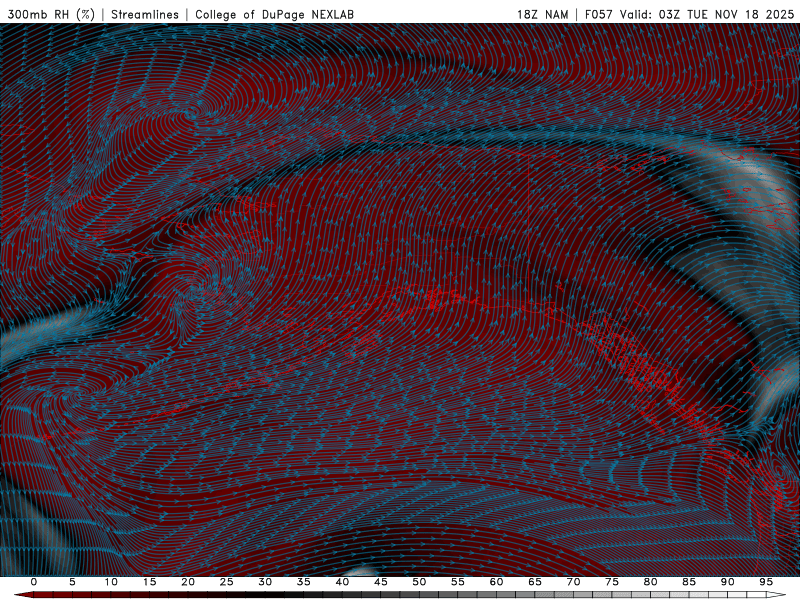The height and width of the screenshot is (600, 800).
Task: Select the "10" color scale label
Action: coord(111,582)
